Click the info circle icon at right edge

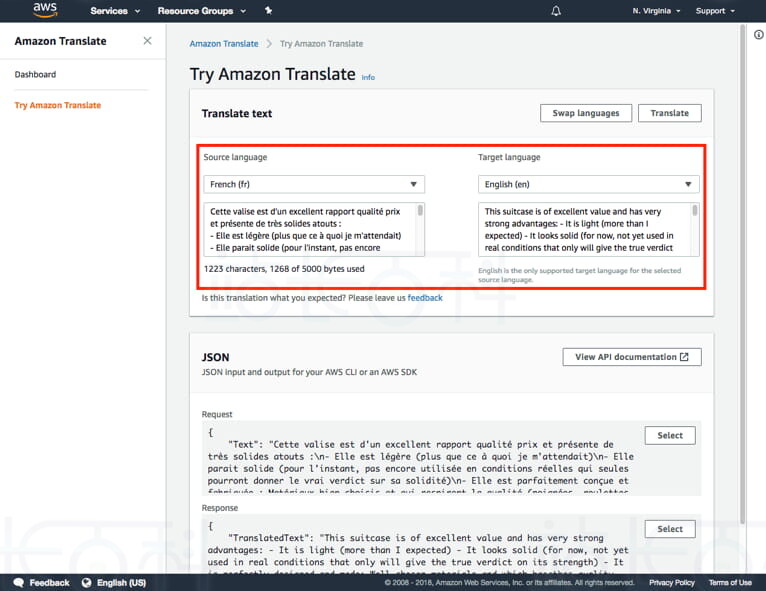pyautogui.click(x=759, y=35)
